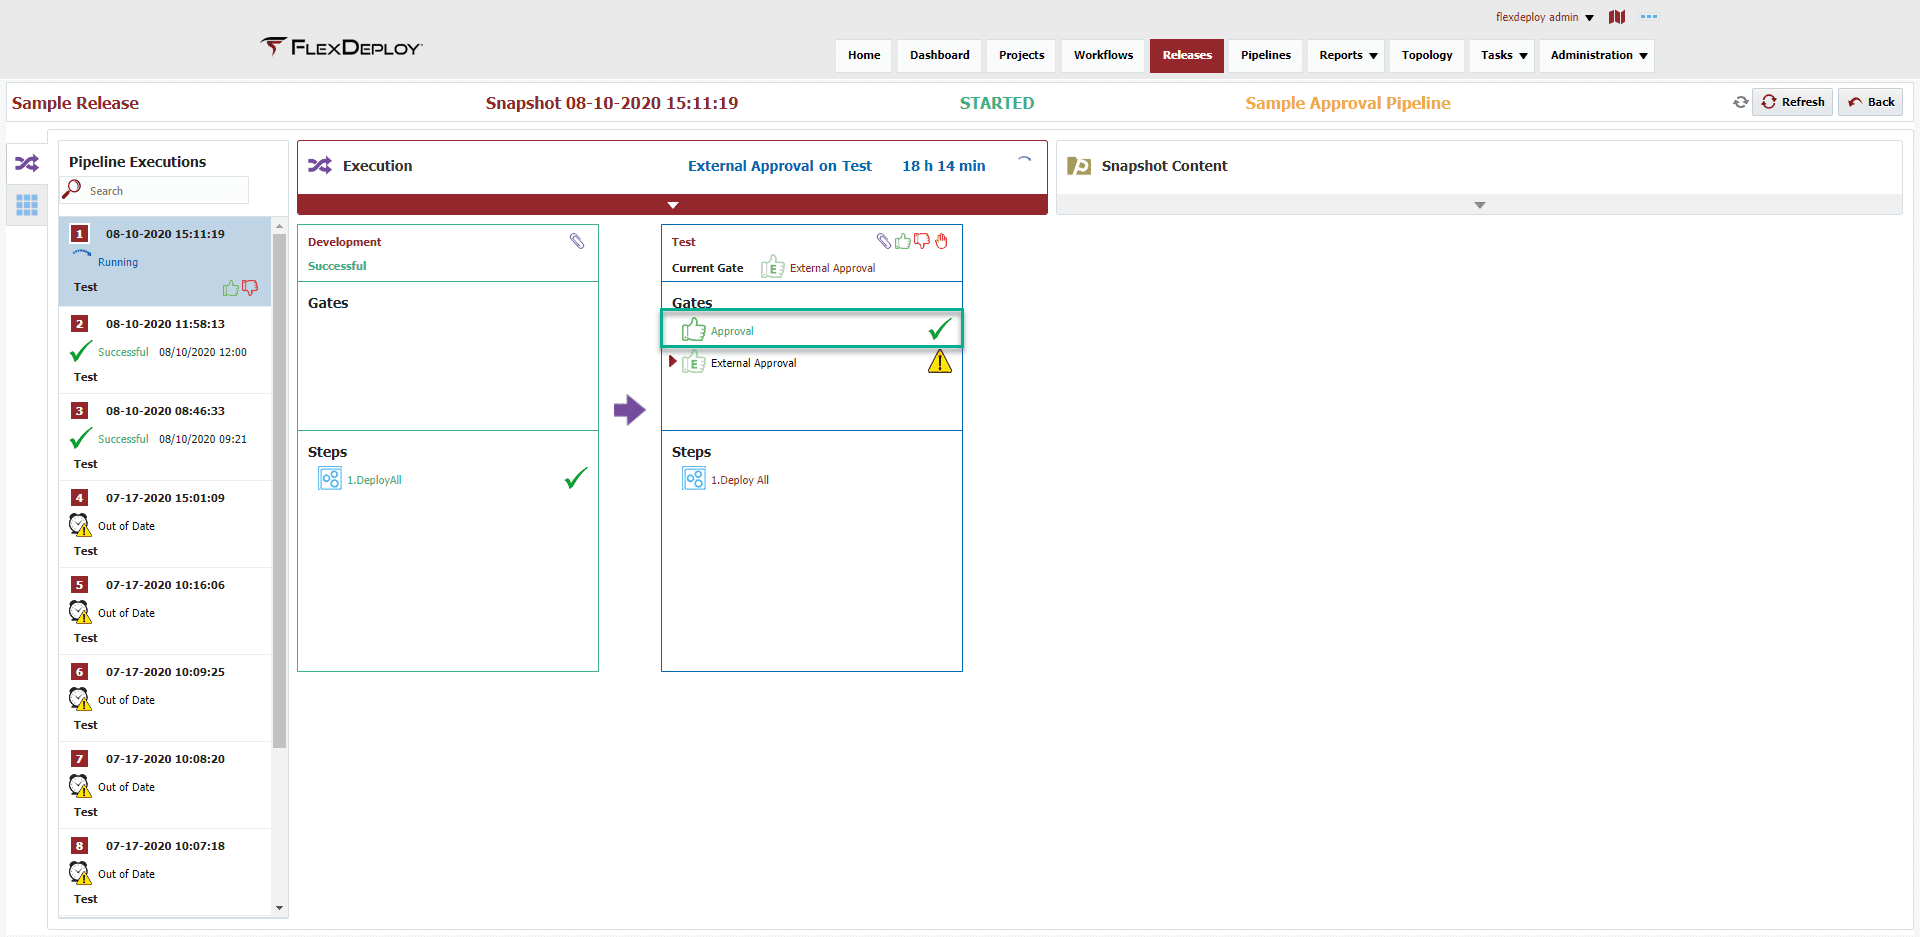1920x937 pixels.
Task: Select the grid view side tab
Action: coord(27,205)
